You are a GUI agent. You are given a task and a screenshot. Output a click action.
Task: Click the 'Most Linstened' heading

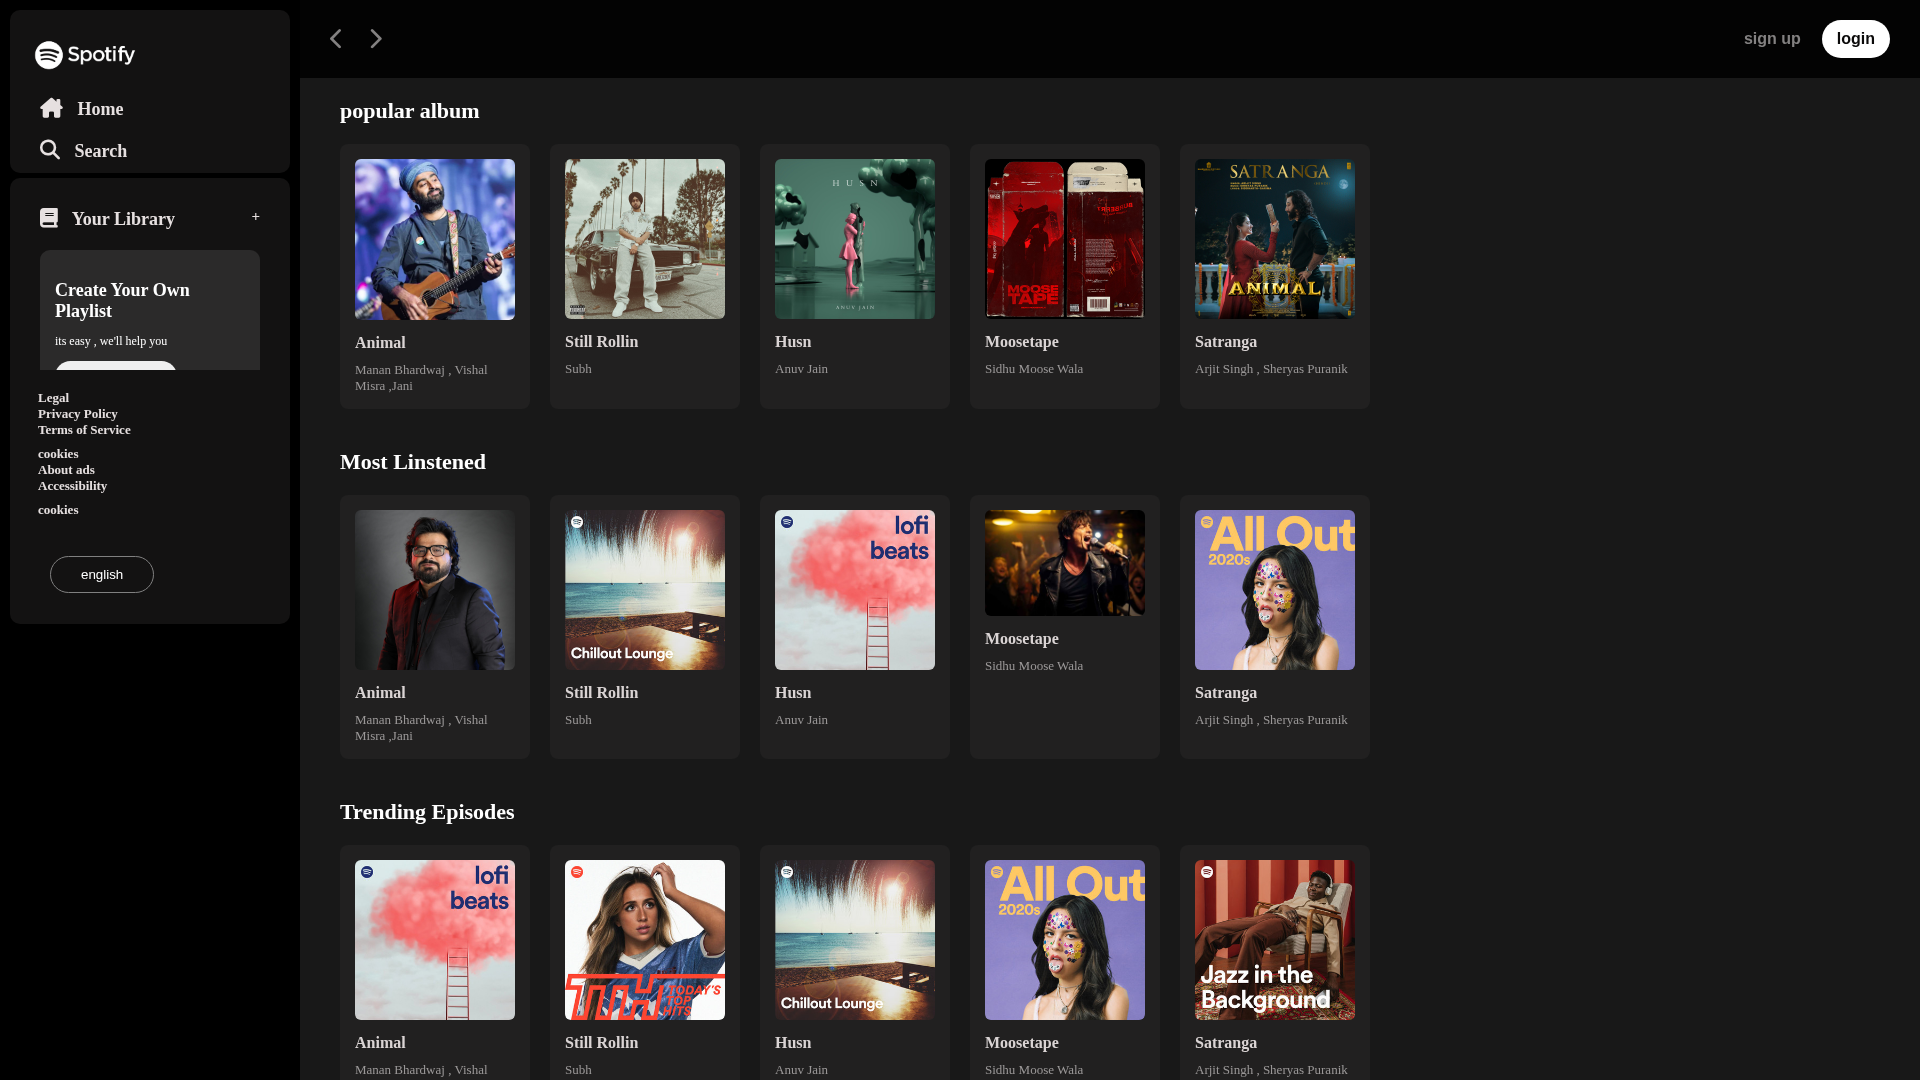[413, 462]
